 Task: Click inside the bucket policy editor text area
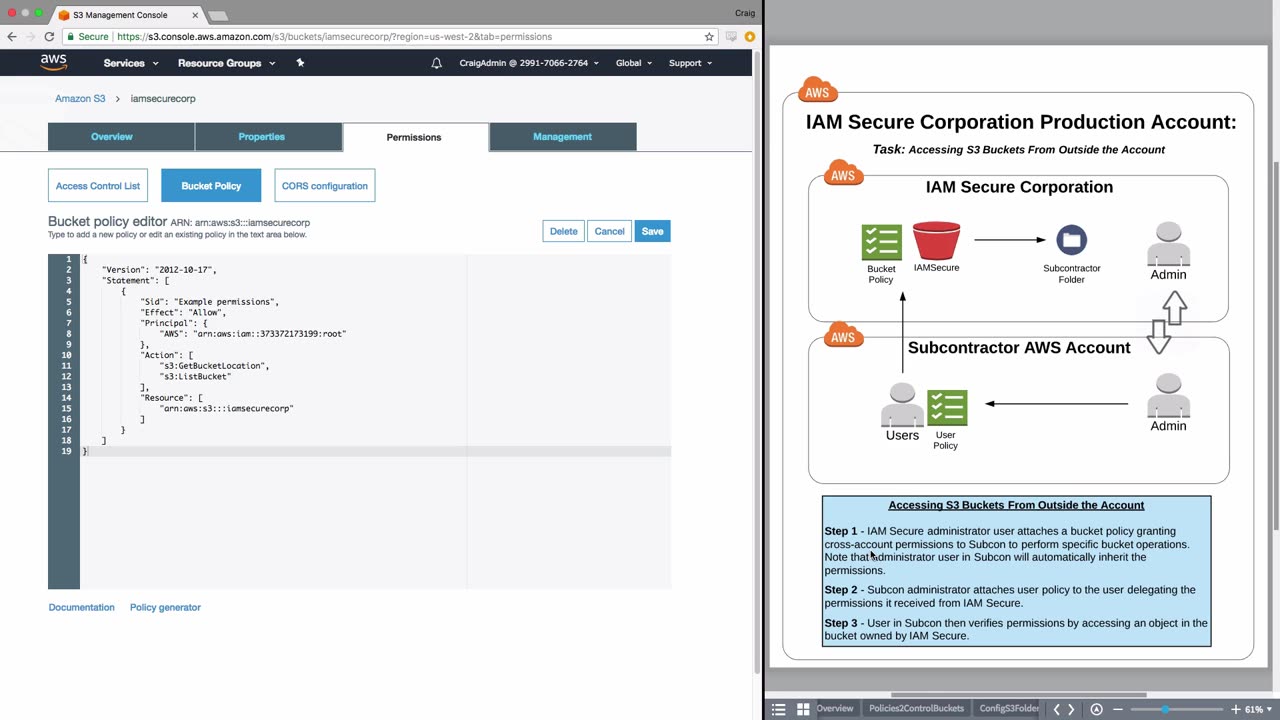375,421
